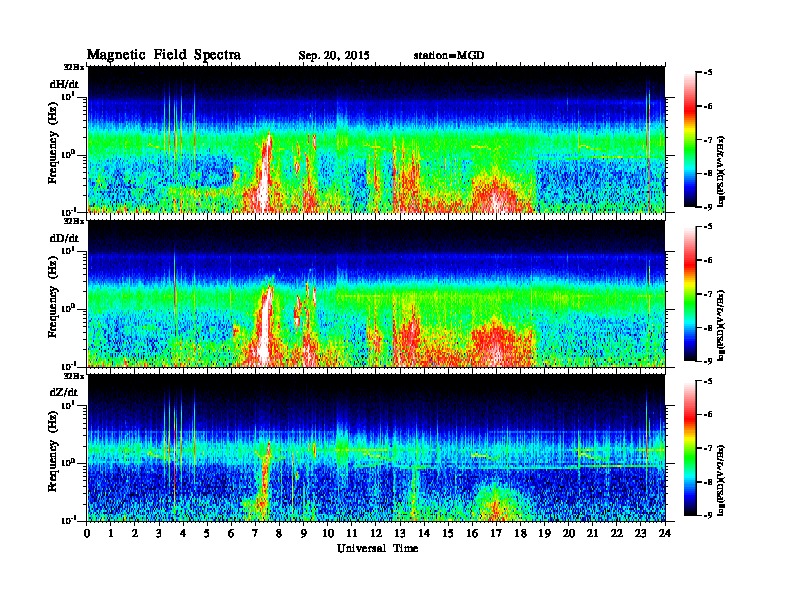Click the "-5" tick on dZ/dt color scale
The height and width of the screenshot is (612, 792).
(x=708, y=381)
